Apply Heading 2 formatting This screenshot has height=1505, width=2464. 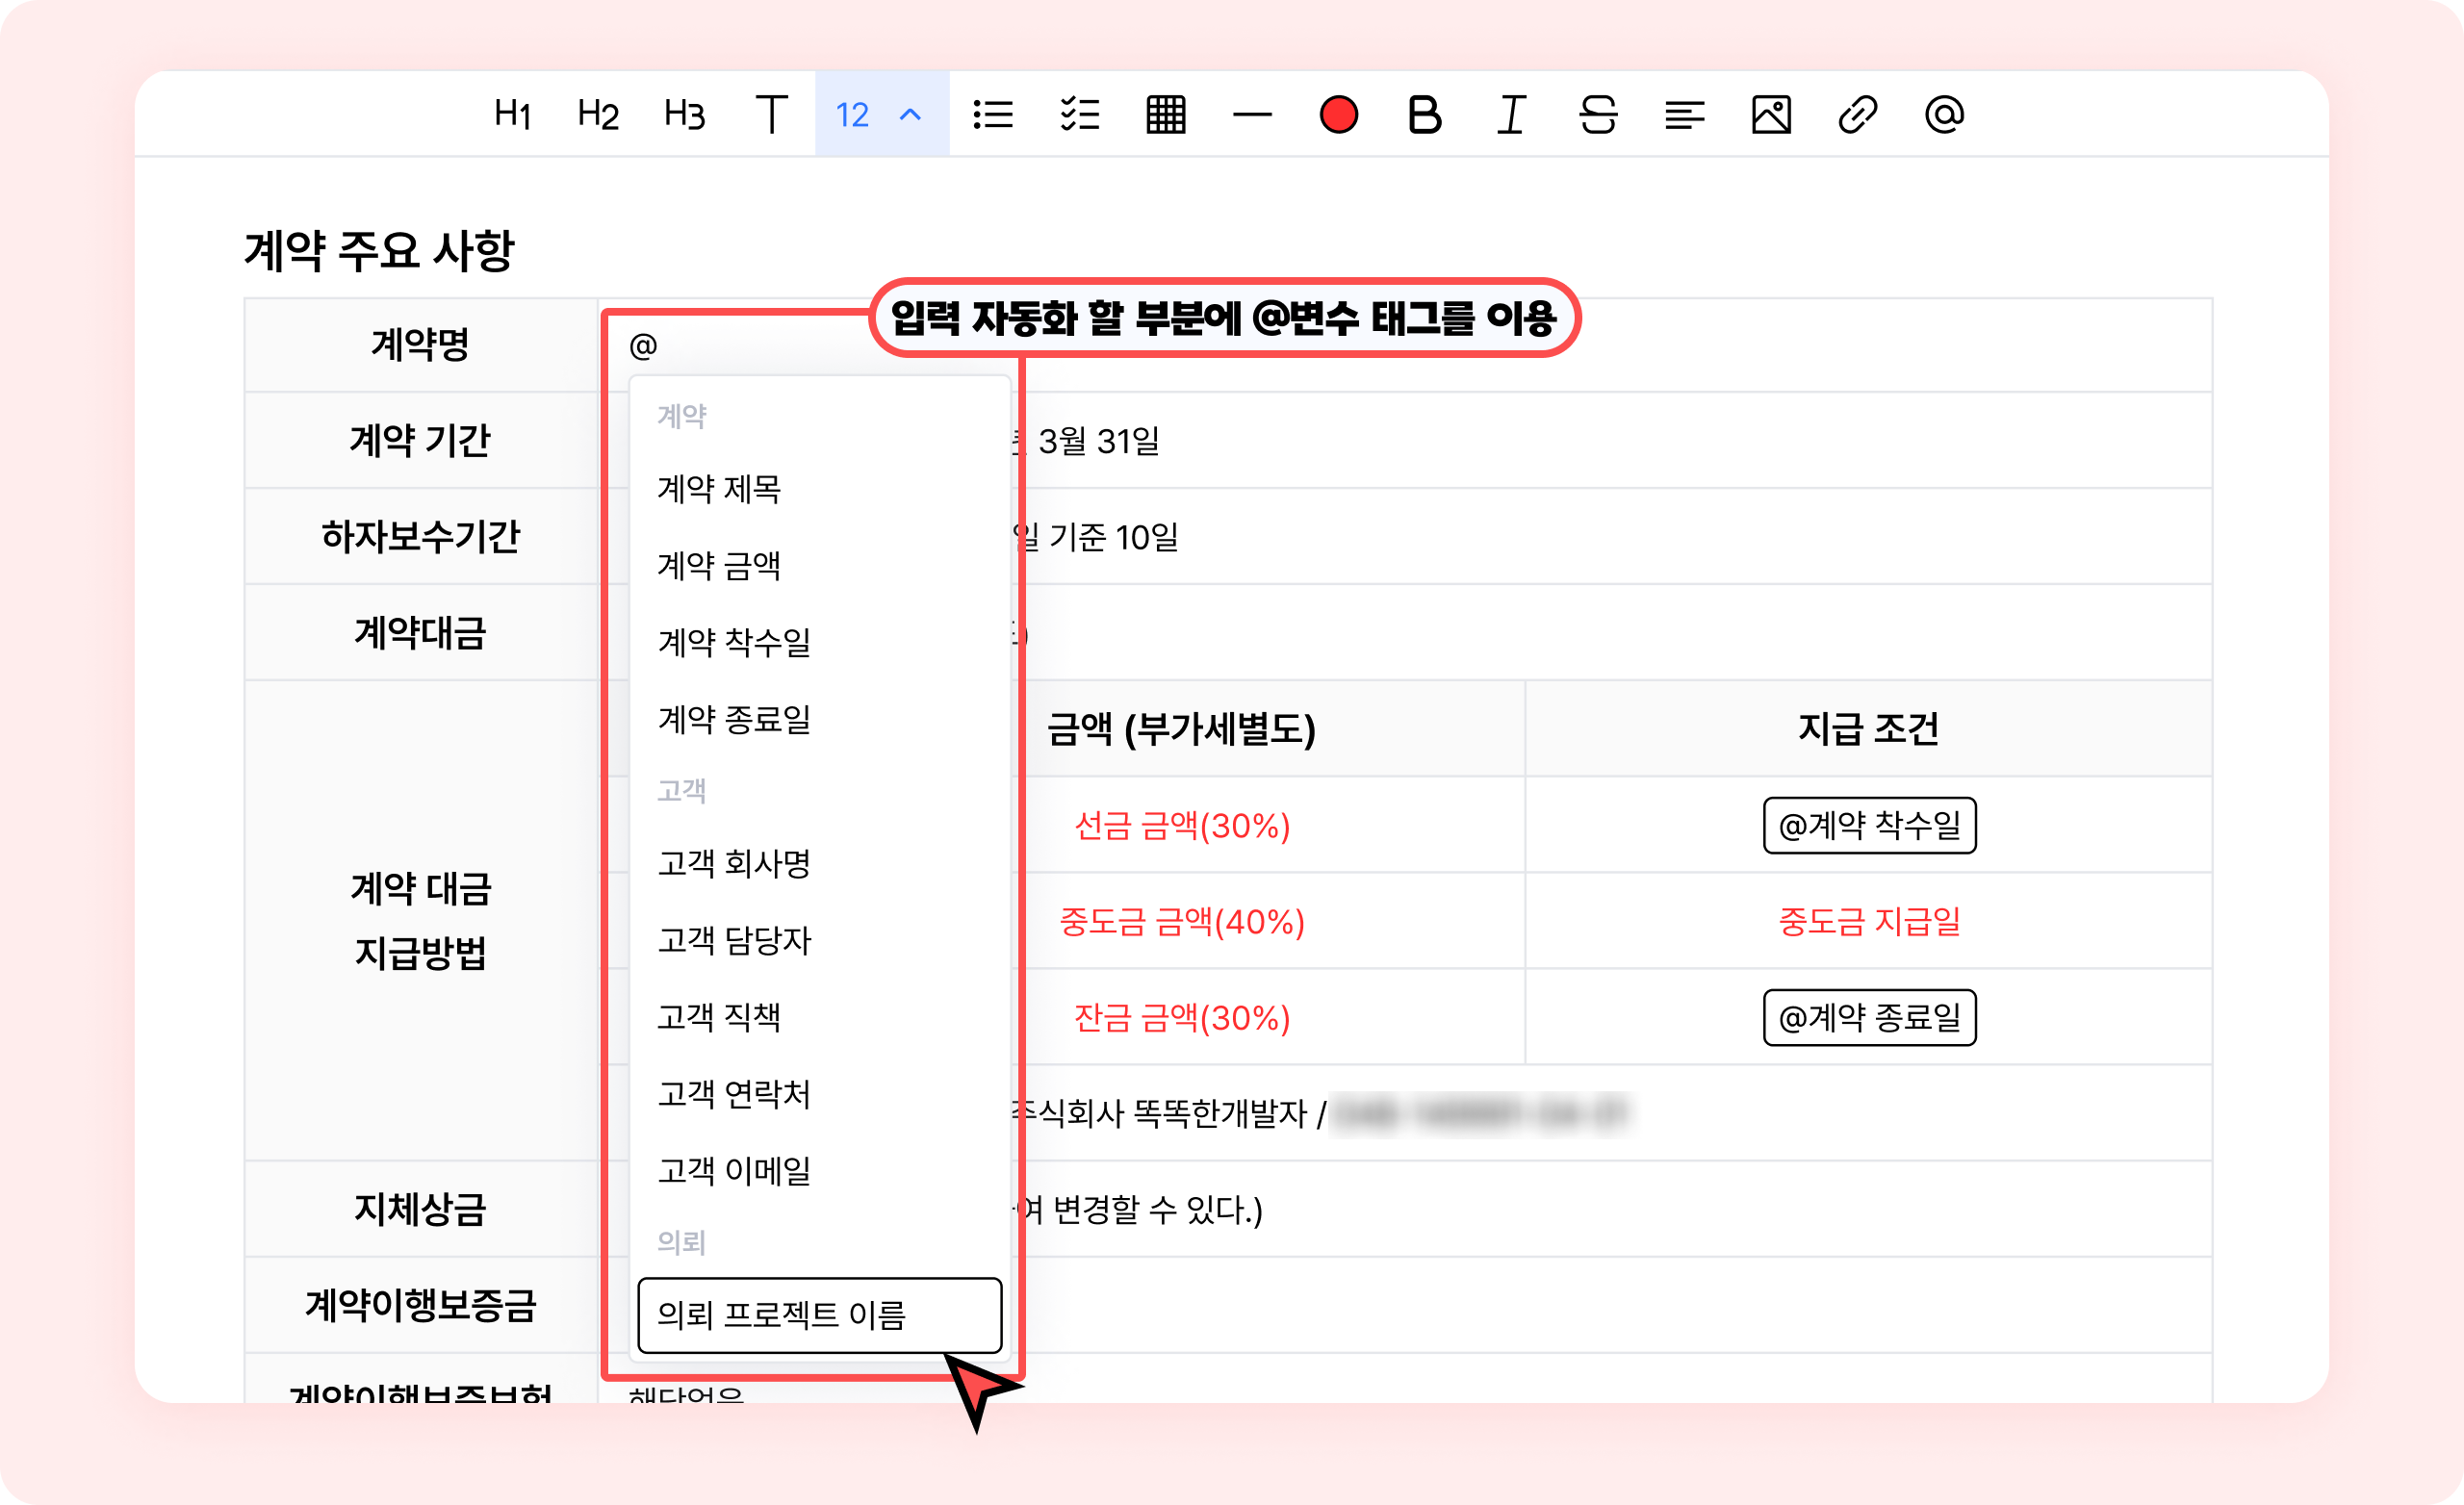[x=598, y=114]
